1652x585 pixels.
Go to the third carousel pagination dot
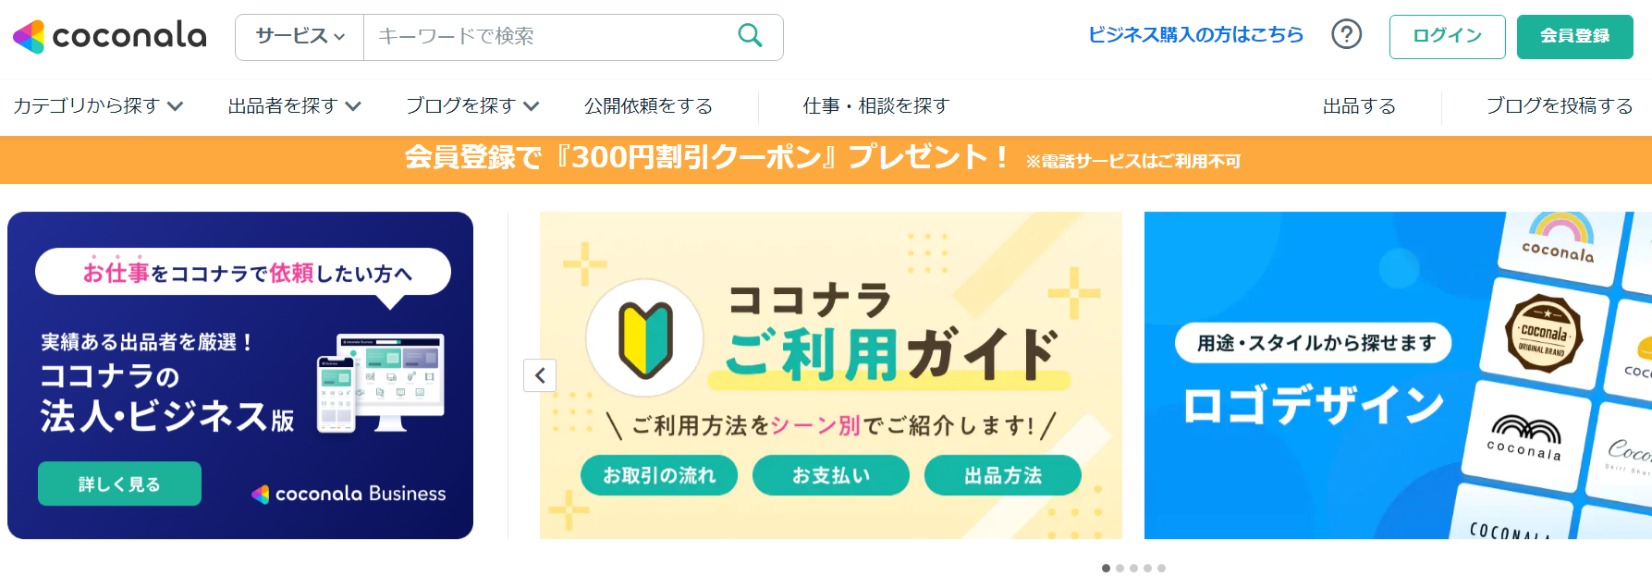(1134, 568)
